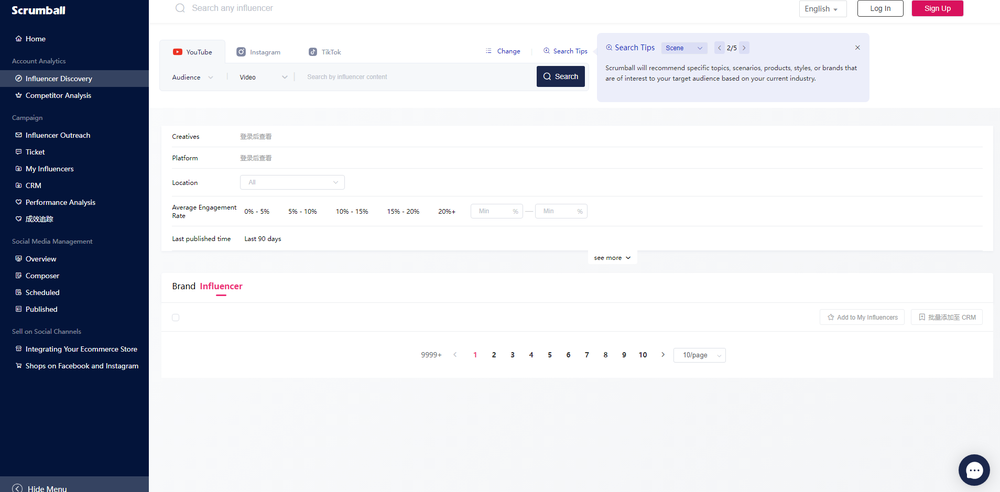Select the Influencer tab
This screenshot has height=492, width=1000.
click(221, 287)
